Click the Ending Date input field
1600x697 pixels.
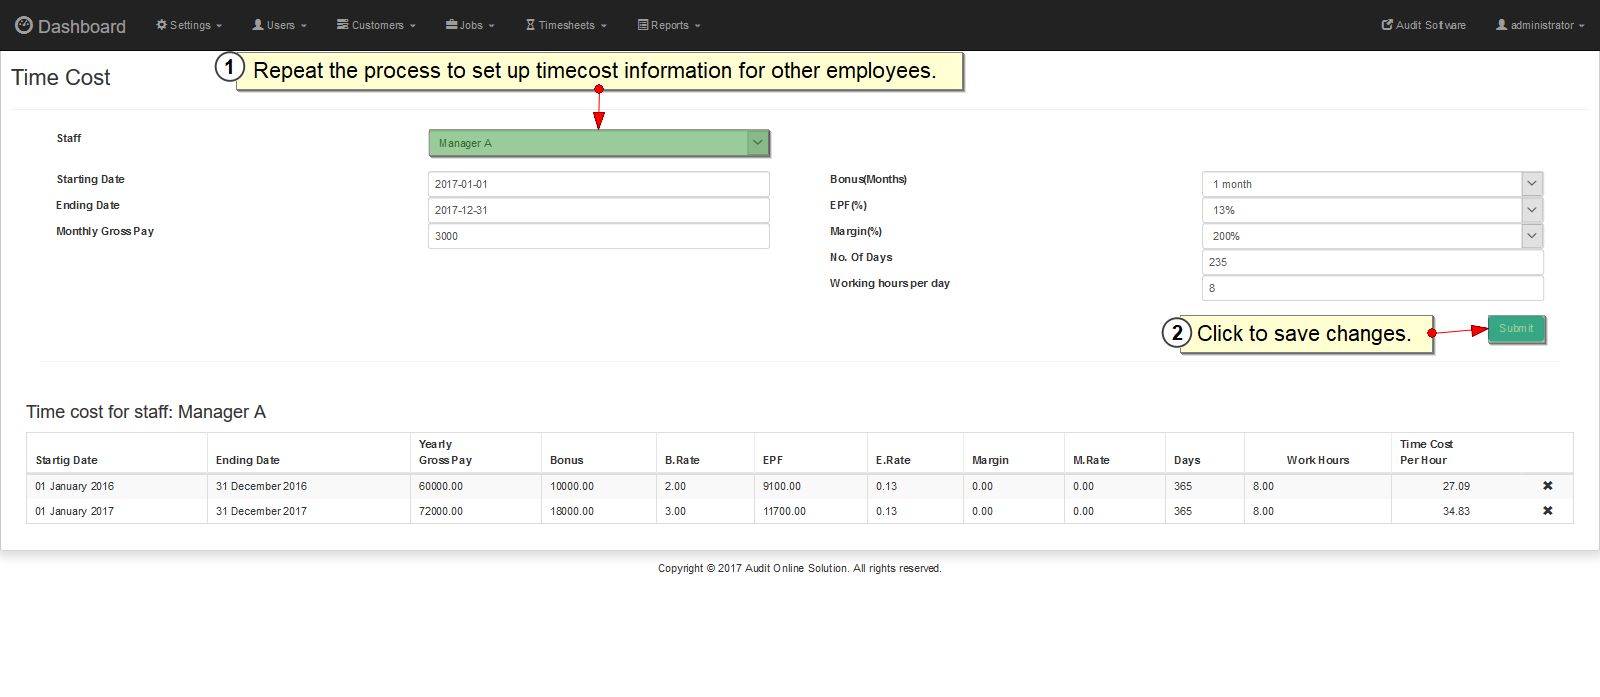[598, 210]
